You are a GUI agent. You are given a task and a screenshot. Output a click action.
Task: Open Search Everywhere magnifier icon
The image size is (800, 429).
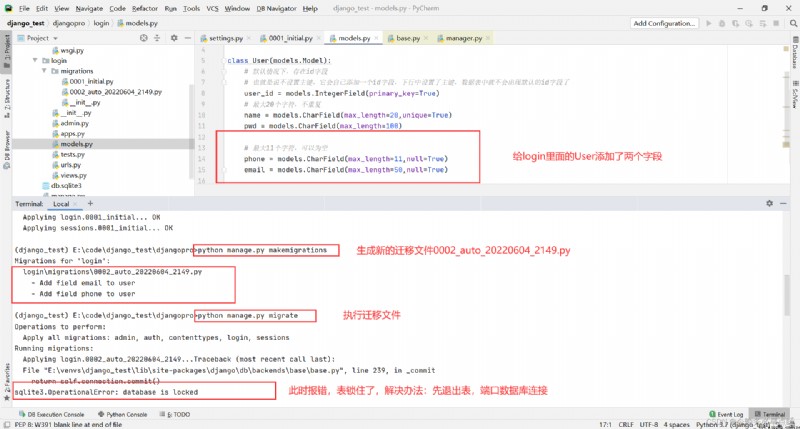coord(793,23)
